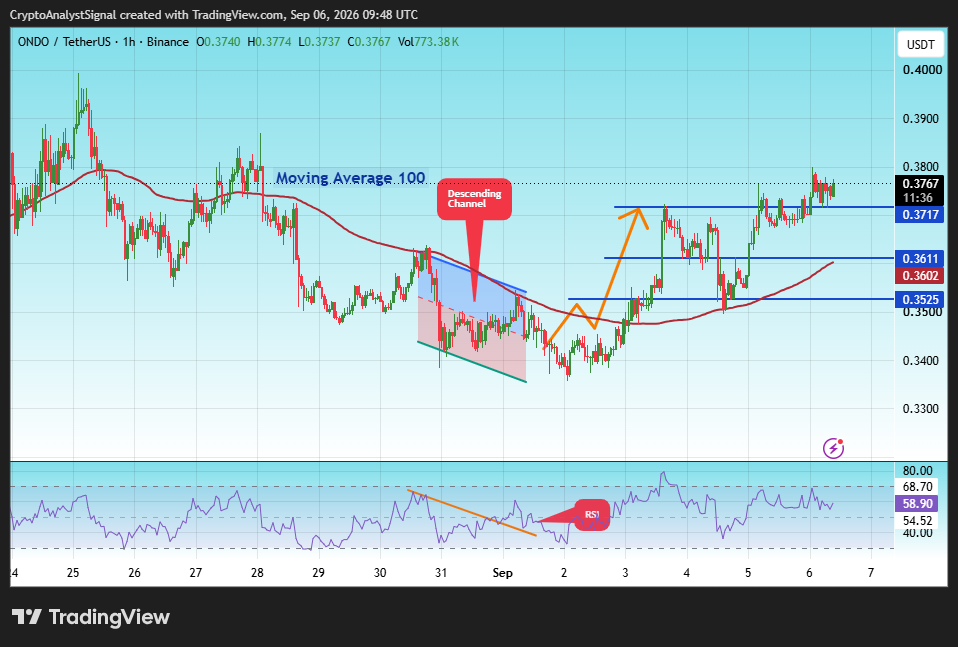Click the close value C0.3767

click(x=369, y=42)
